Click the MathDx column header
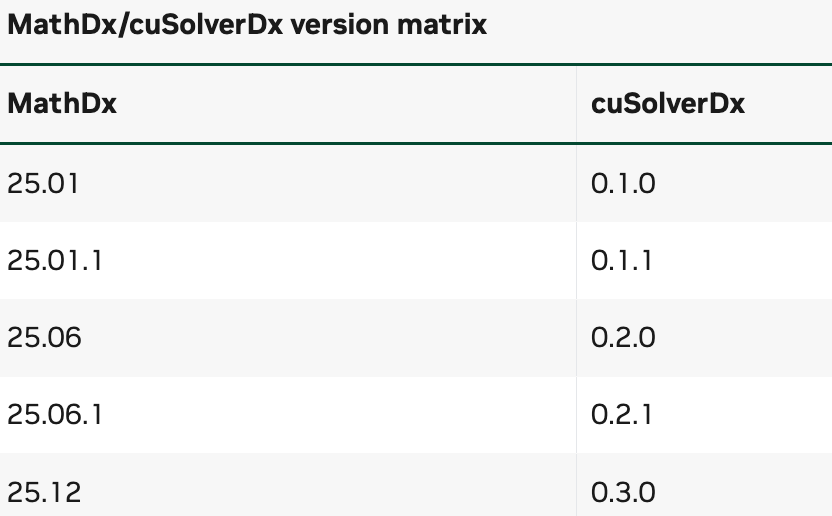Image resolution: width=832 pixels, height=516 pixels. (x=62, y=104)
